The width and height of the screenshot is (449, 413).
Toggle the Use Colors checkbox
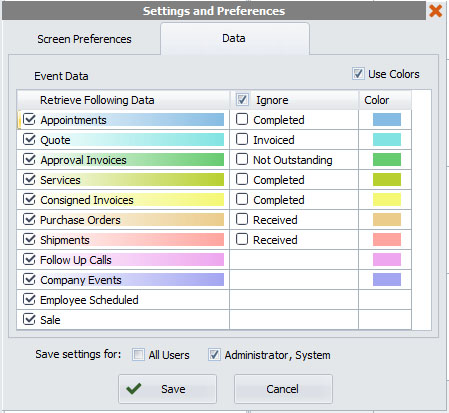[358, 73]
